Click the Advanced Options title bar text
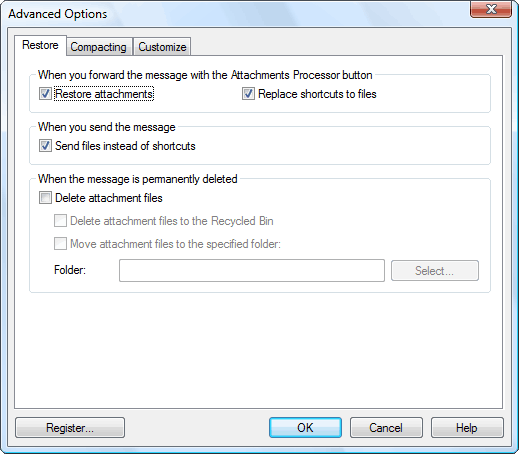The height and width of the screenshot is (454, 519). [58, 14]
